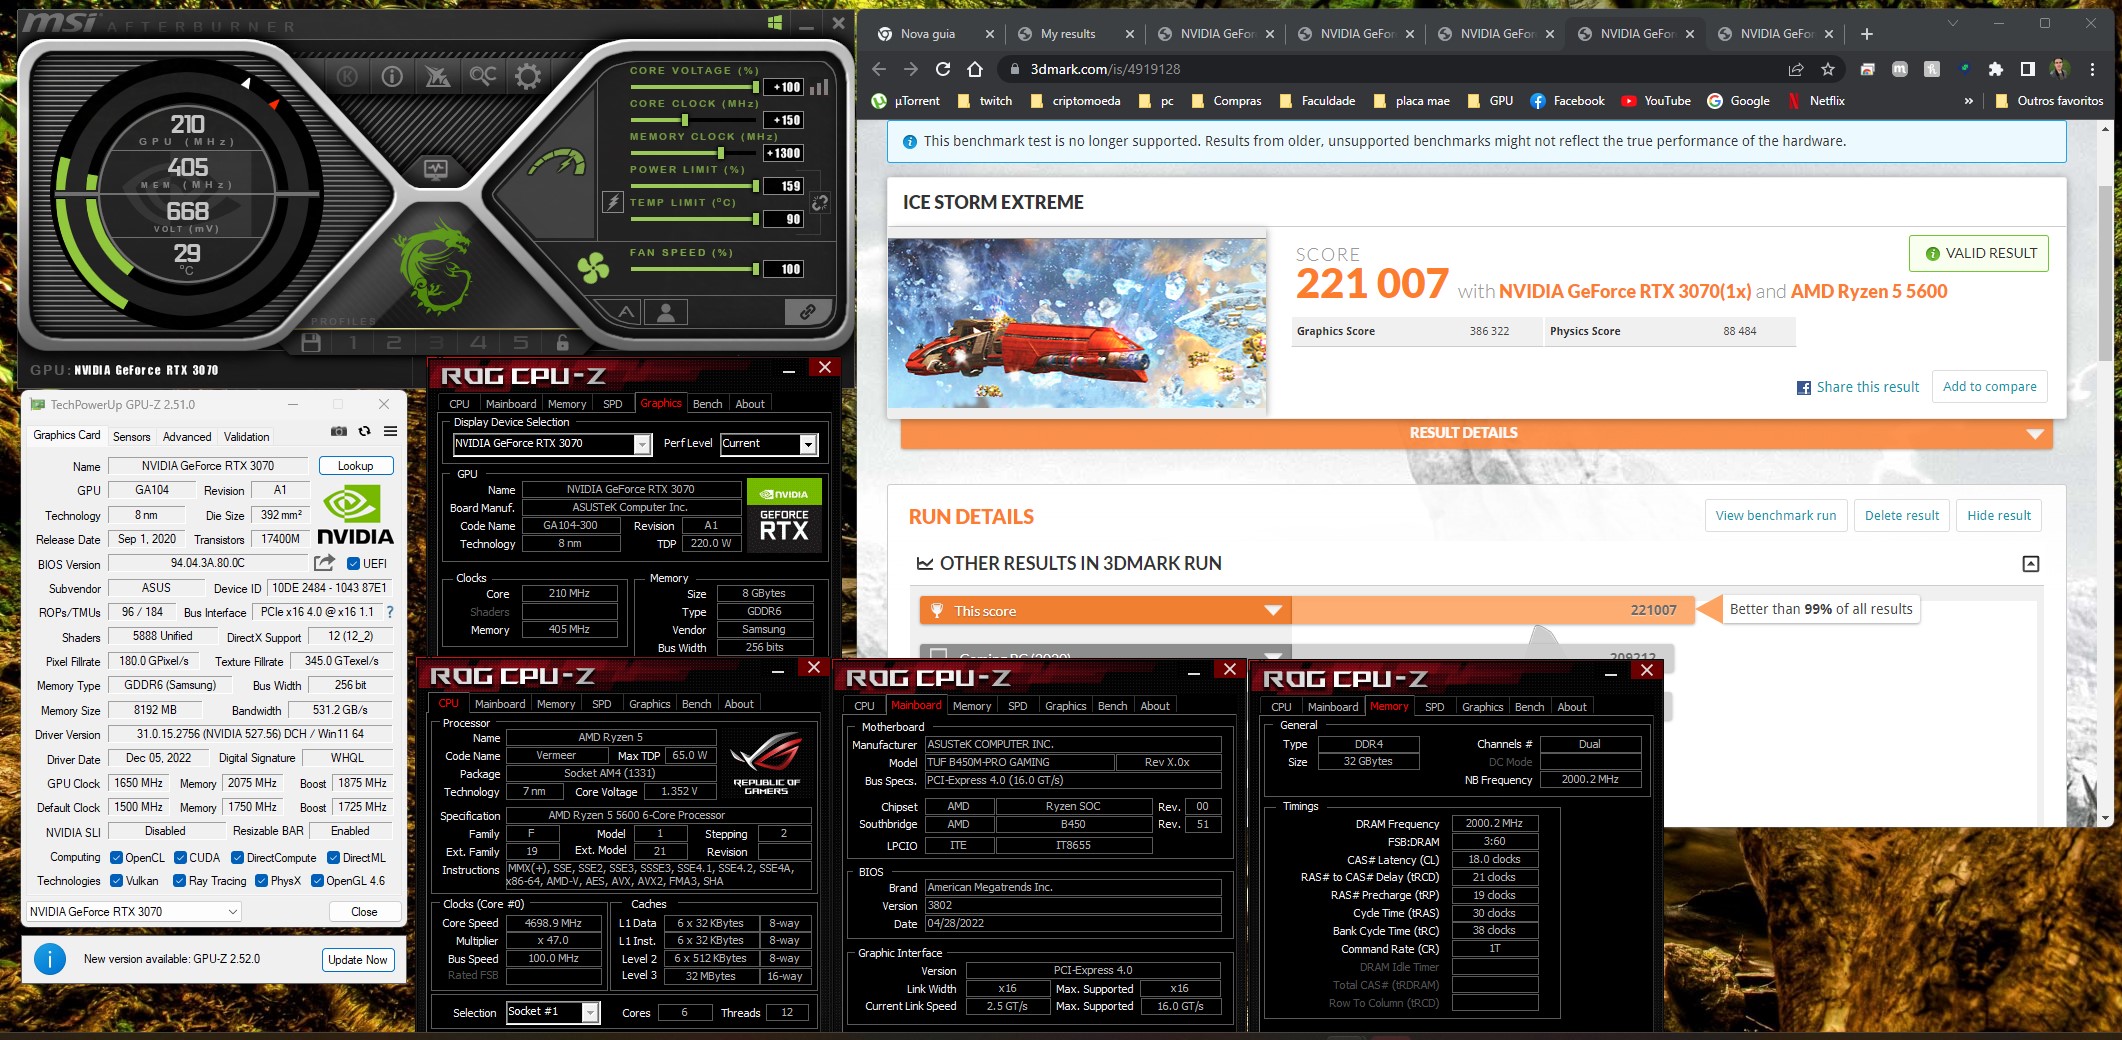Click the Core Clock +150 value field
This screenshot has height=1040, width=2122.
[784, 120]
